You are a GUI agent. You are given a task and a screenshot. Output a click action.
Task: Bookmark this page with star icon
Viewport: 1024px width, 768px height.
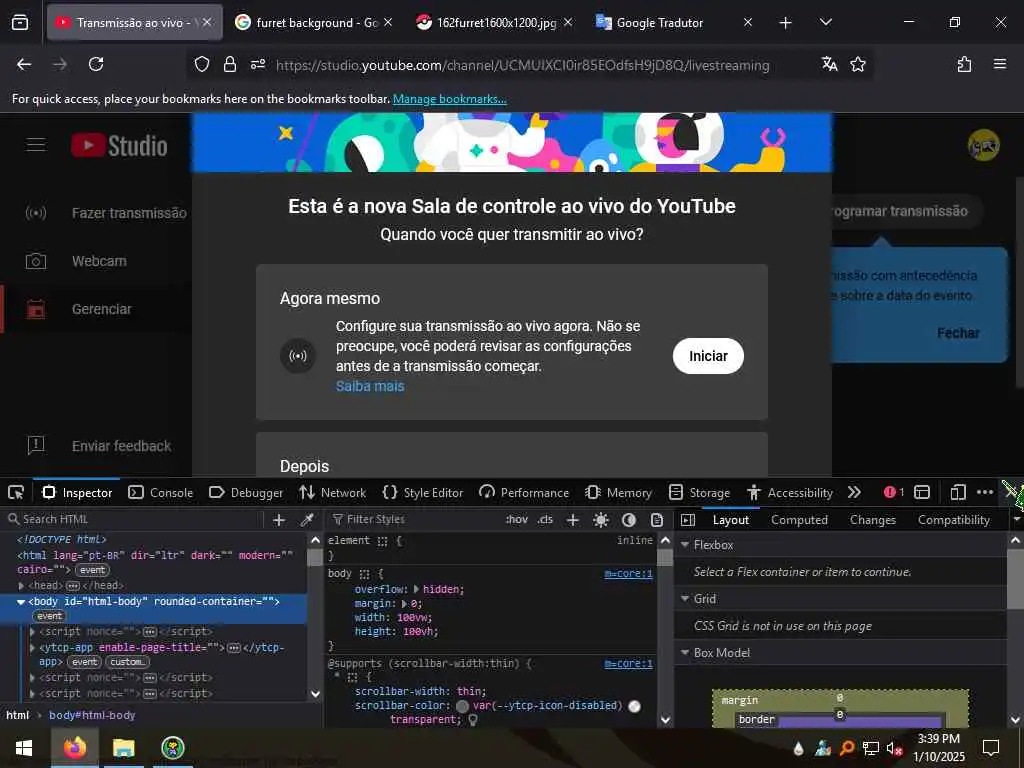[x=858, y=64]
